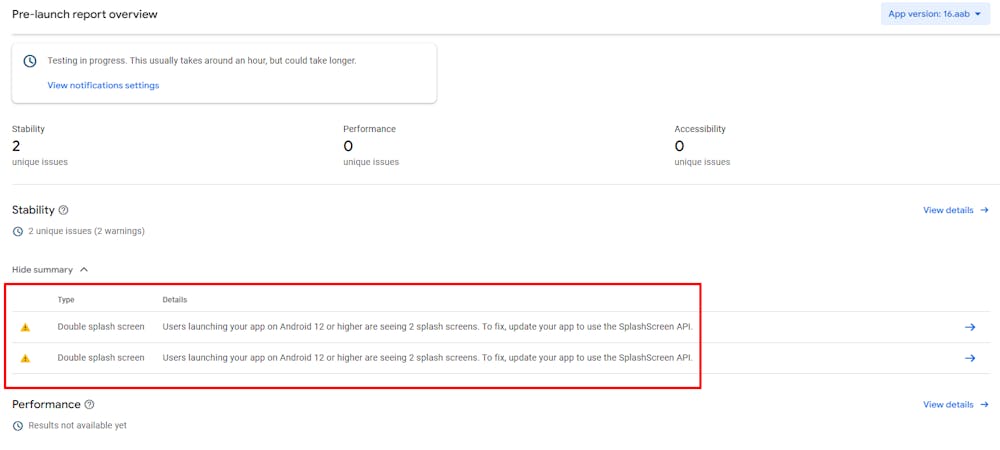Click the arrow beside Performance View details
Image resolution: width=1000 pixels, height=450 pixels.
[x=985, y=405]
